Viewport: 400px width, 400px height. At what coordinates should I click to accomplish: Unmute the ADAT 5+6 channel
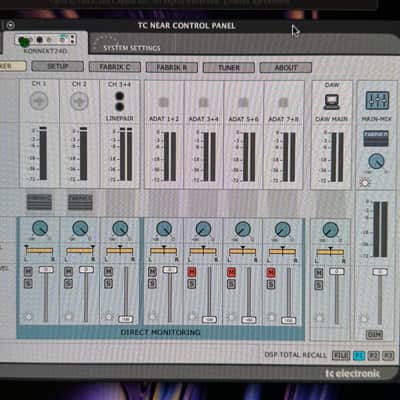(231, 272)
